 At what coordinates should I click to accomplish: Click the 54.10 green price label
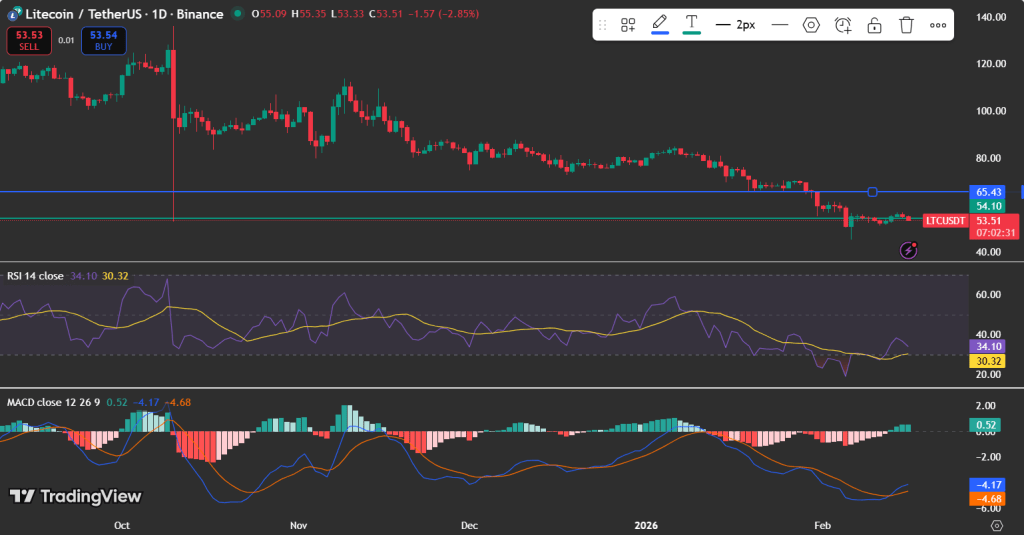tap(988, 206)
